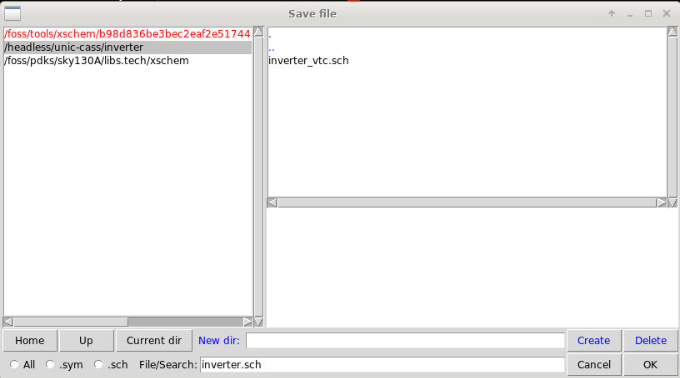Click the Delete button
This screenshot has height=378, width=680.
651,340
